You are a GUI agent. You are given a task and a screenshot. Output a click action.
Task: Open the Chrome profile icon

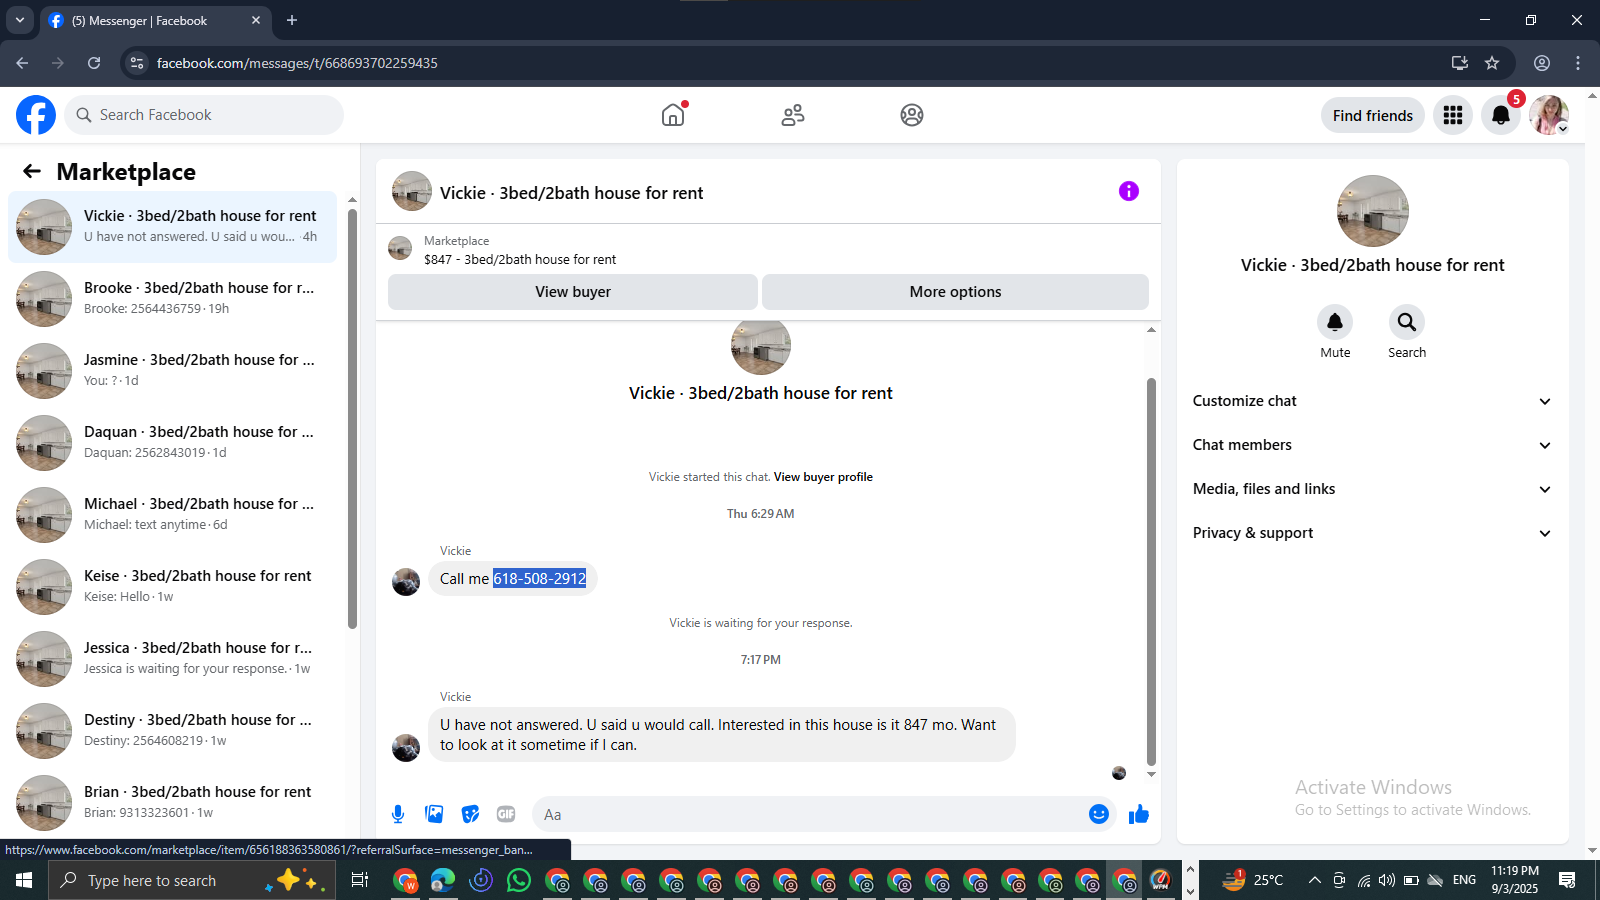point(1542,63)
